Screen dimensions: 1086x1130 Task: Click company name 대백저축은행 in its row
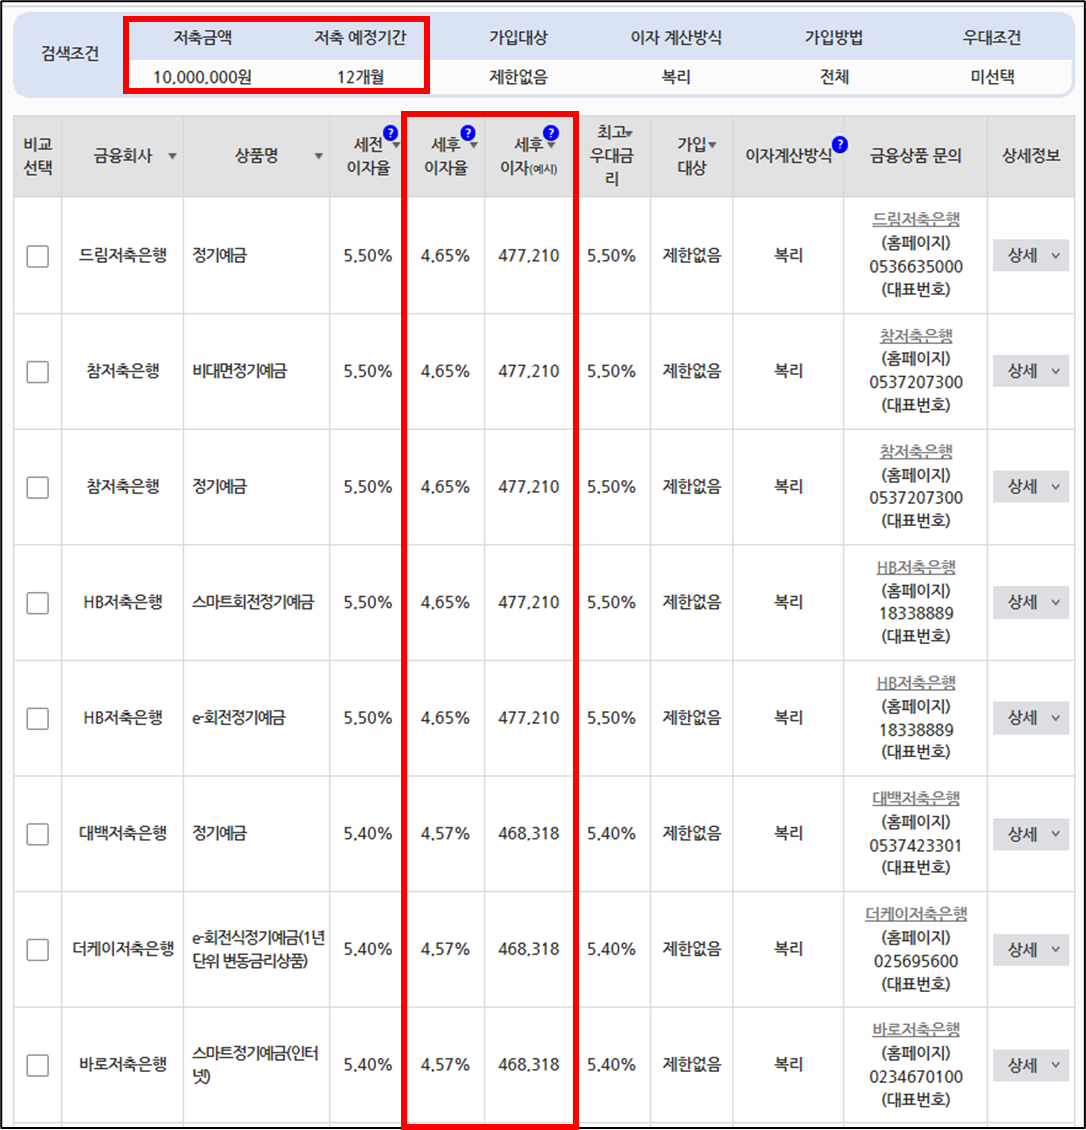[x=123, y=833]
